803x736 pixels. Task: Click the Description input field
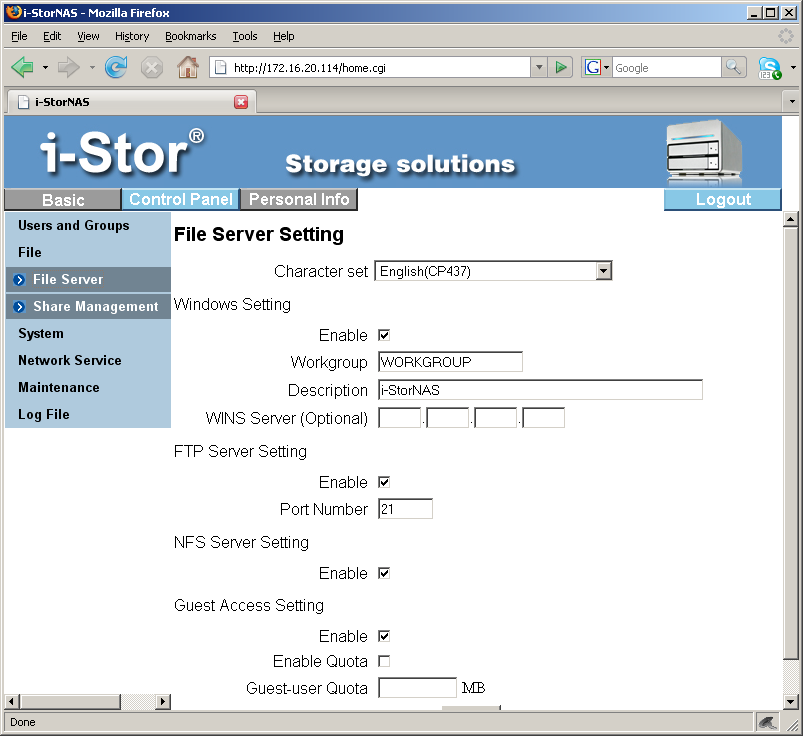pyautogui.click(x=540, y=390)
